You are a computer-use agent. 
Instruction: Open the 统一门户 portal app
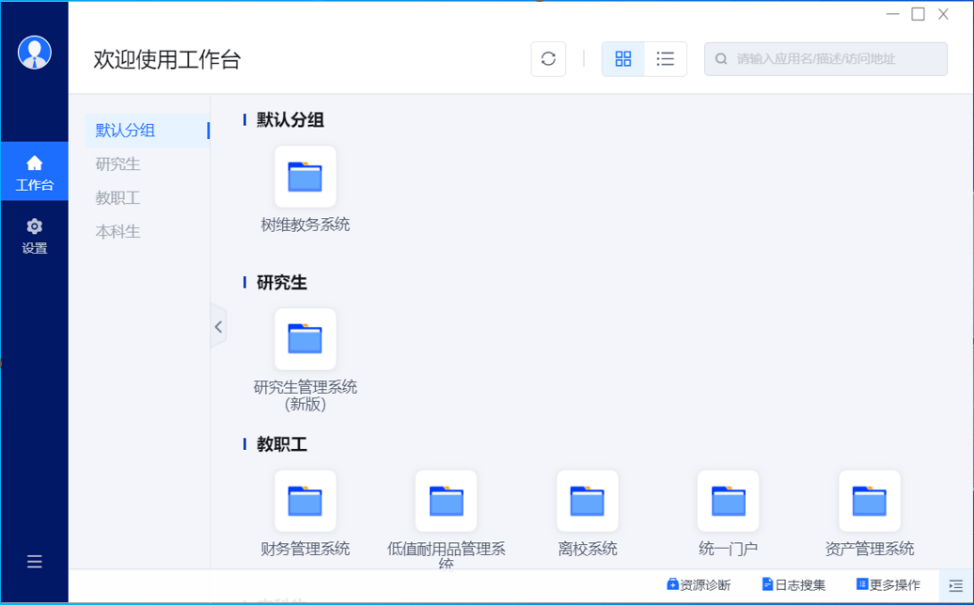pos(728,501)
